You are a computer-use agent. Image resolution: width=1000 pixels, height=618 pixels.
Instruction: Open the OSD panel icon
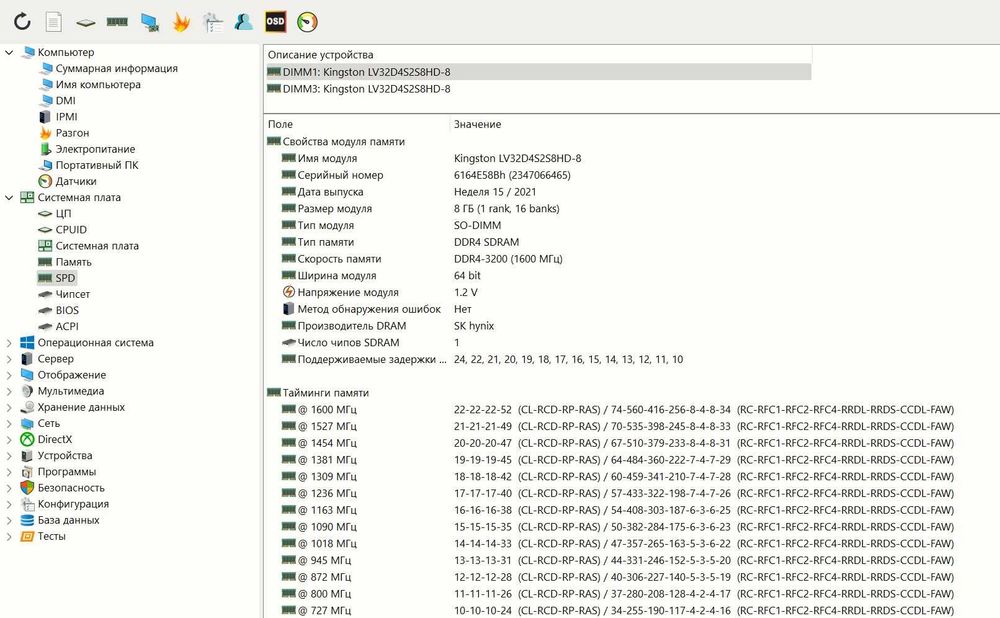coord(276,22)
